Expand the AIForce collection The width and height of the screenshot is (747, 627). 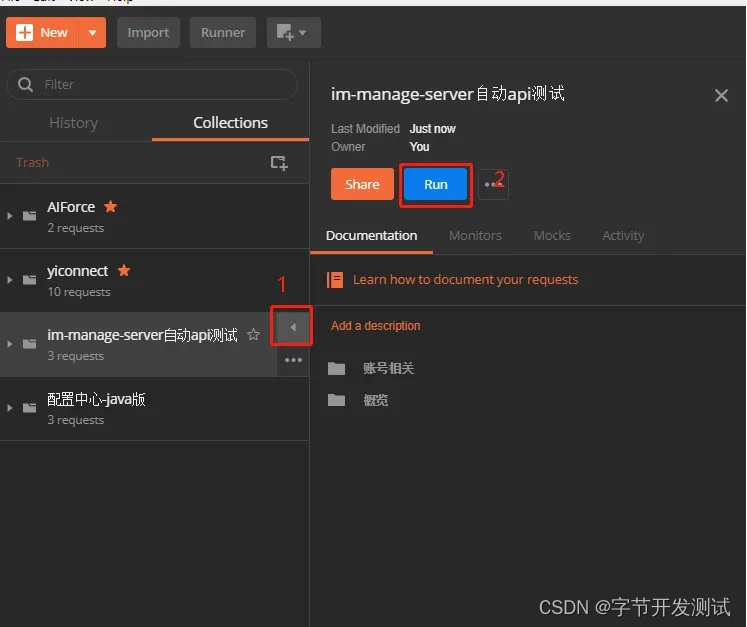point(10,216)
